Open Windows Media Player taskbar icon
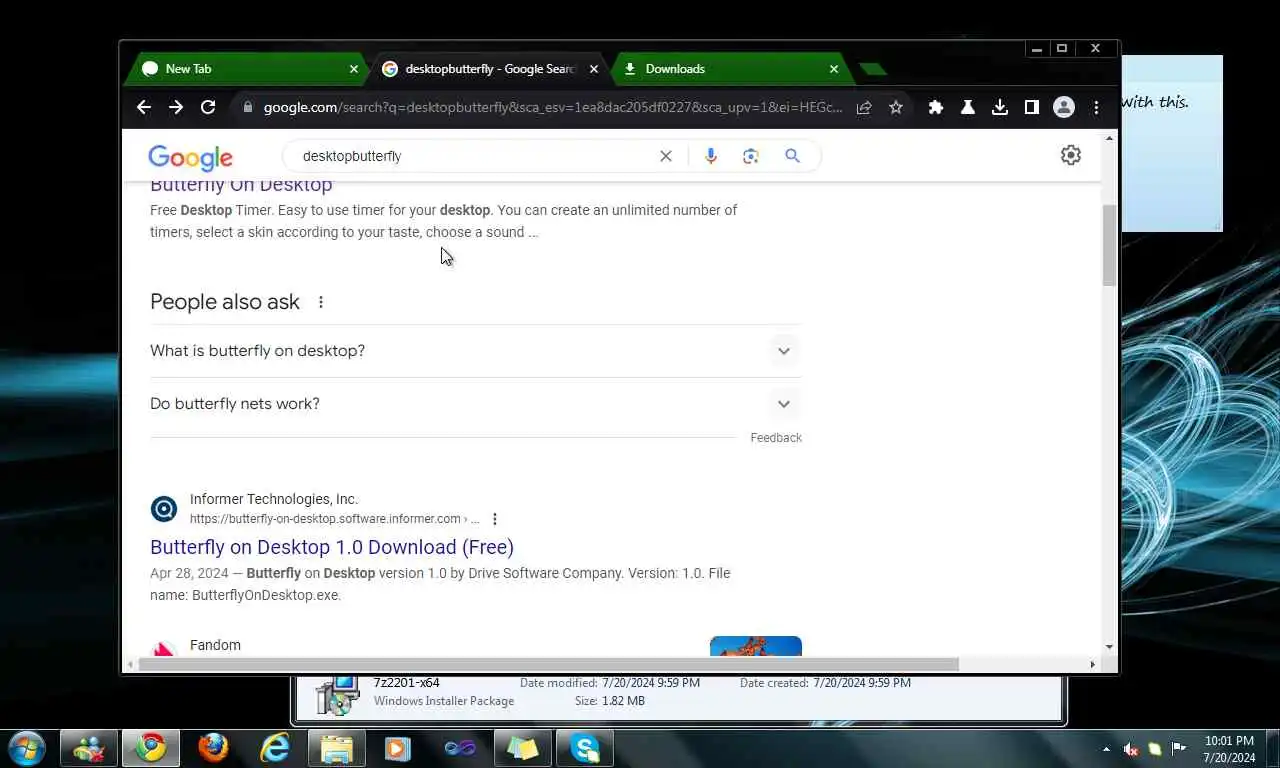 tap(398, 748)
